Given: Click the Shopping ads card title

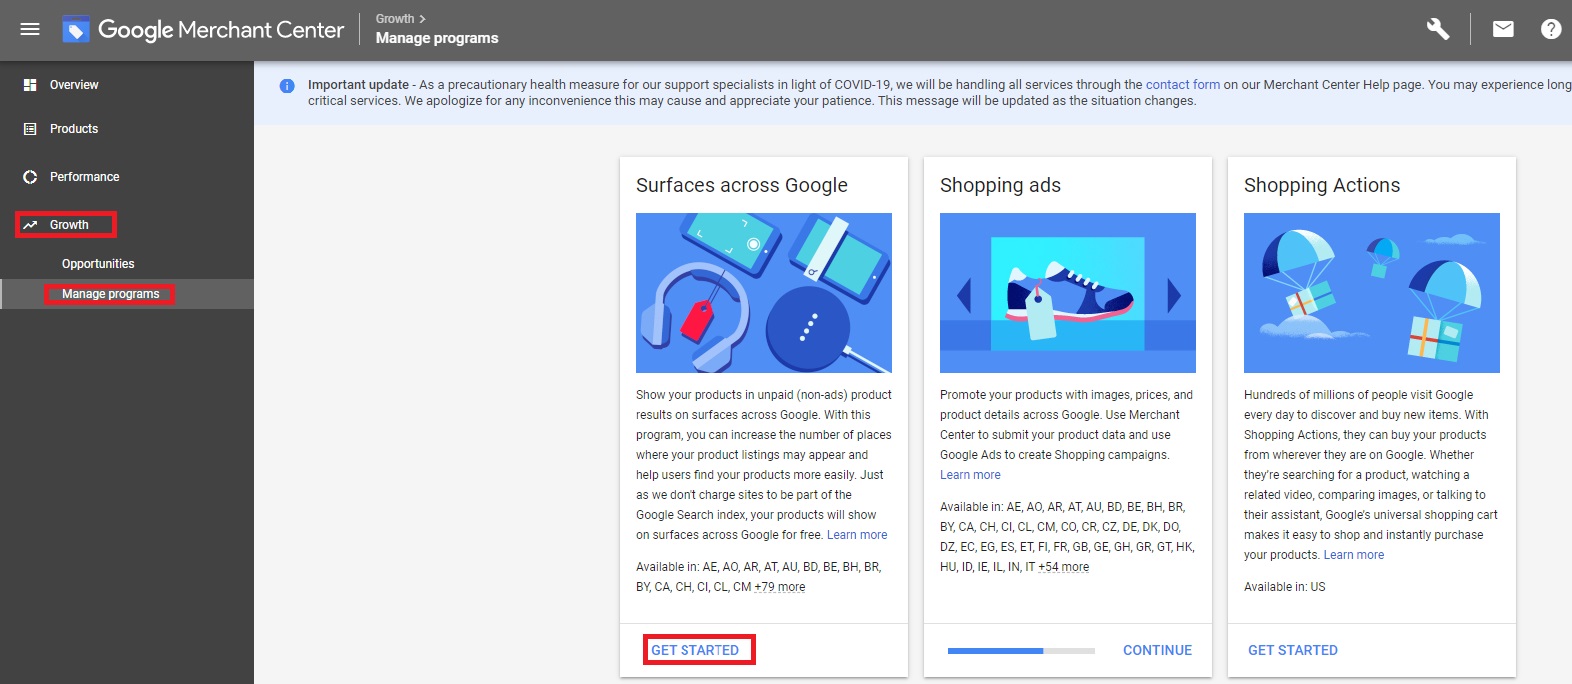Looking at the screenshot, I should (x=1000, y=185).
